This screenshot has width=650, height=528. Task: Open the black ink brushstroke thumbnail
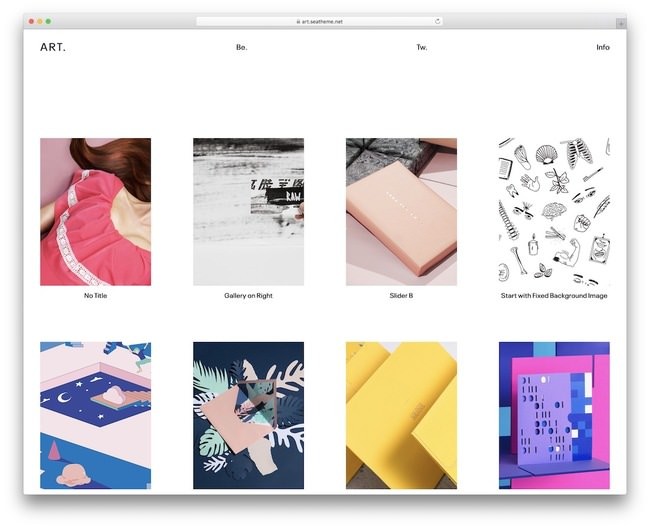[x=248, y=212]
